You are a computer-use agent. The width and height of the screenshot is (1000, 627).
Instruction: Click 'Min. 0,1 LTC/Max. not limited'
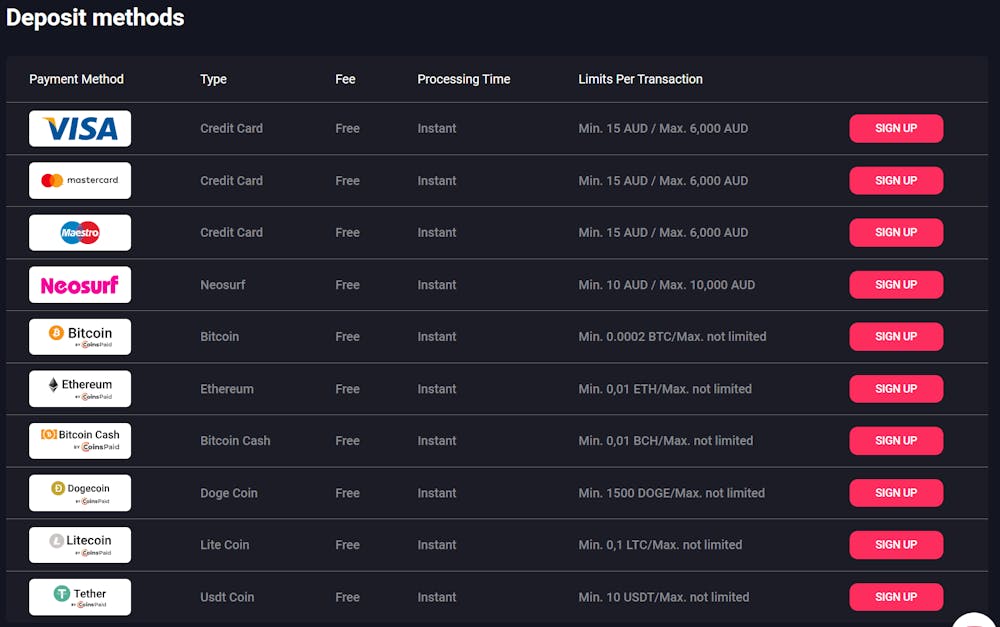(660, 545)
